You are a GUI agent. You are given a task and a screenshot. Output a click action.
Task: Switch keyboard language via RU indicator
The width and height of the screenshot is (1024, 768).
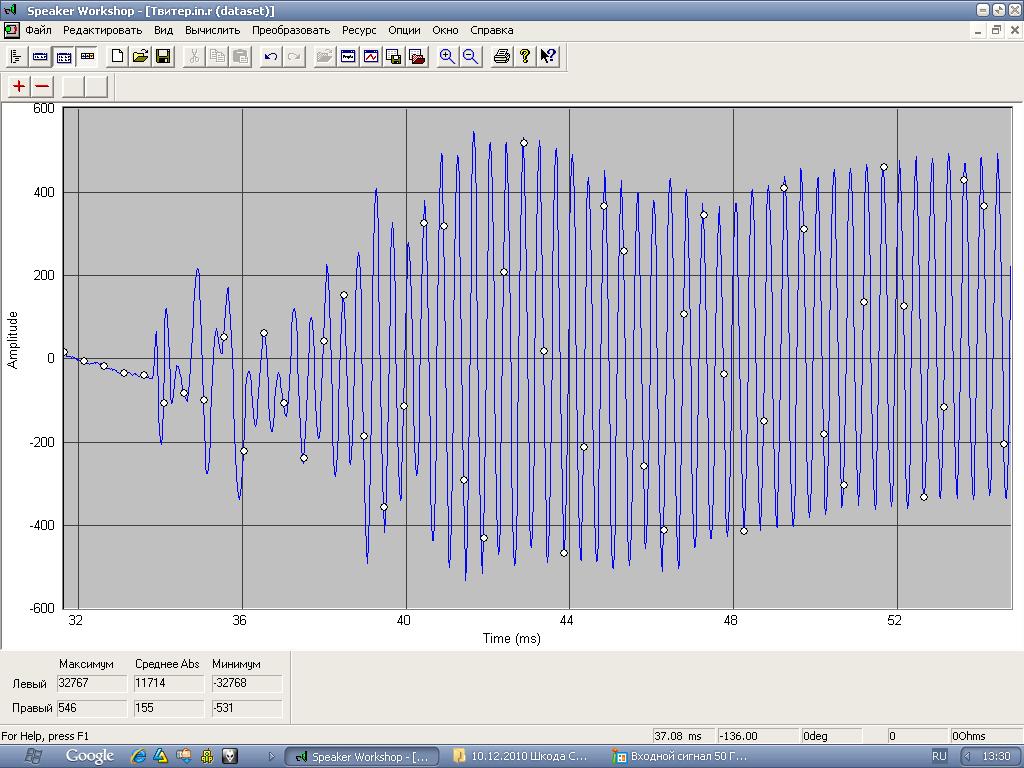pos(939,756)
